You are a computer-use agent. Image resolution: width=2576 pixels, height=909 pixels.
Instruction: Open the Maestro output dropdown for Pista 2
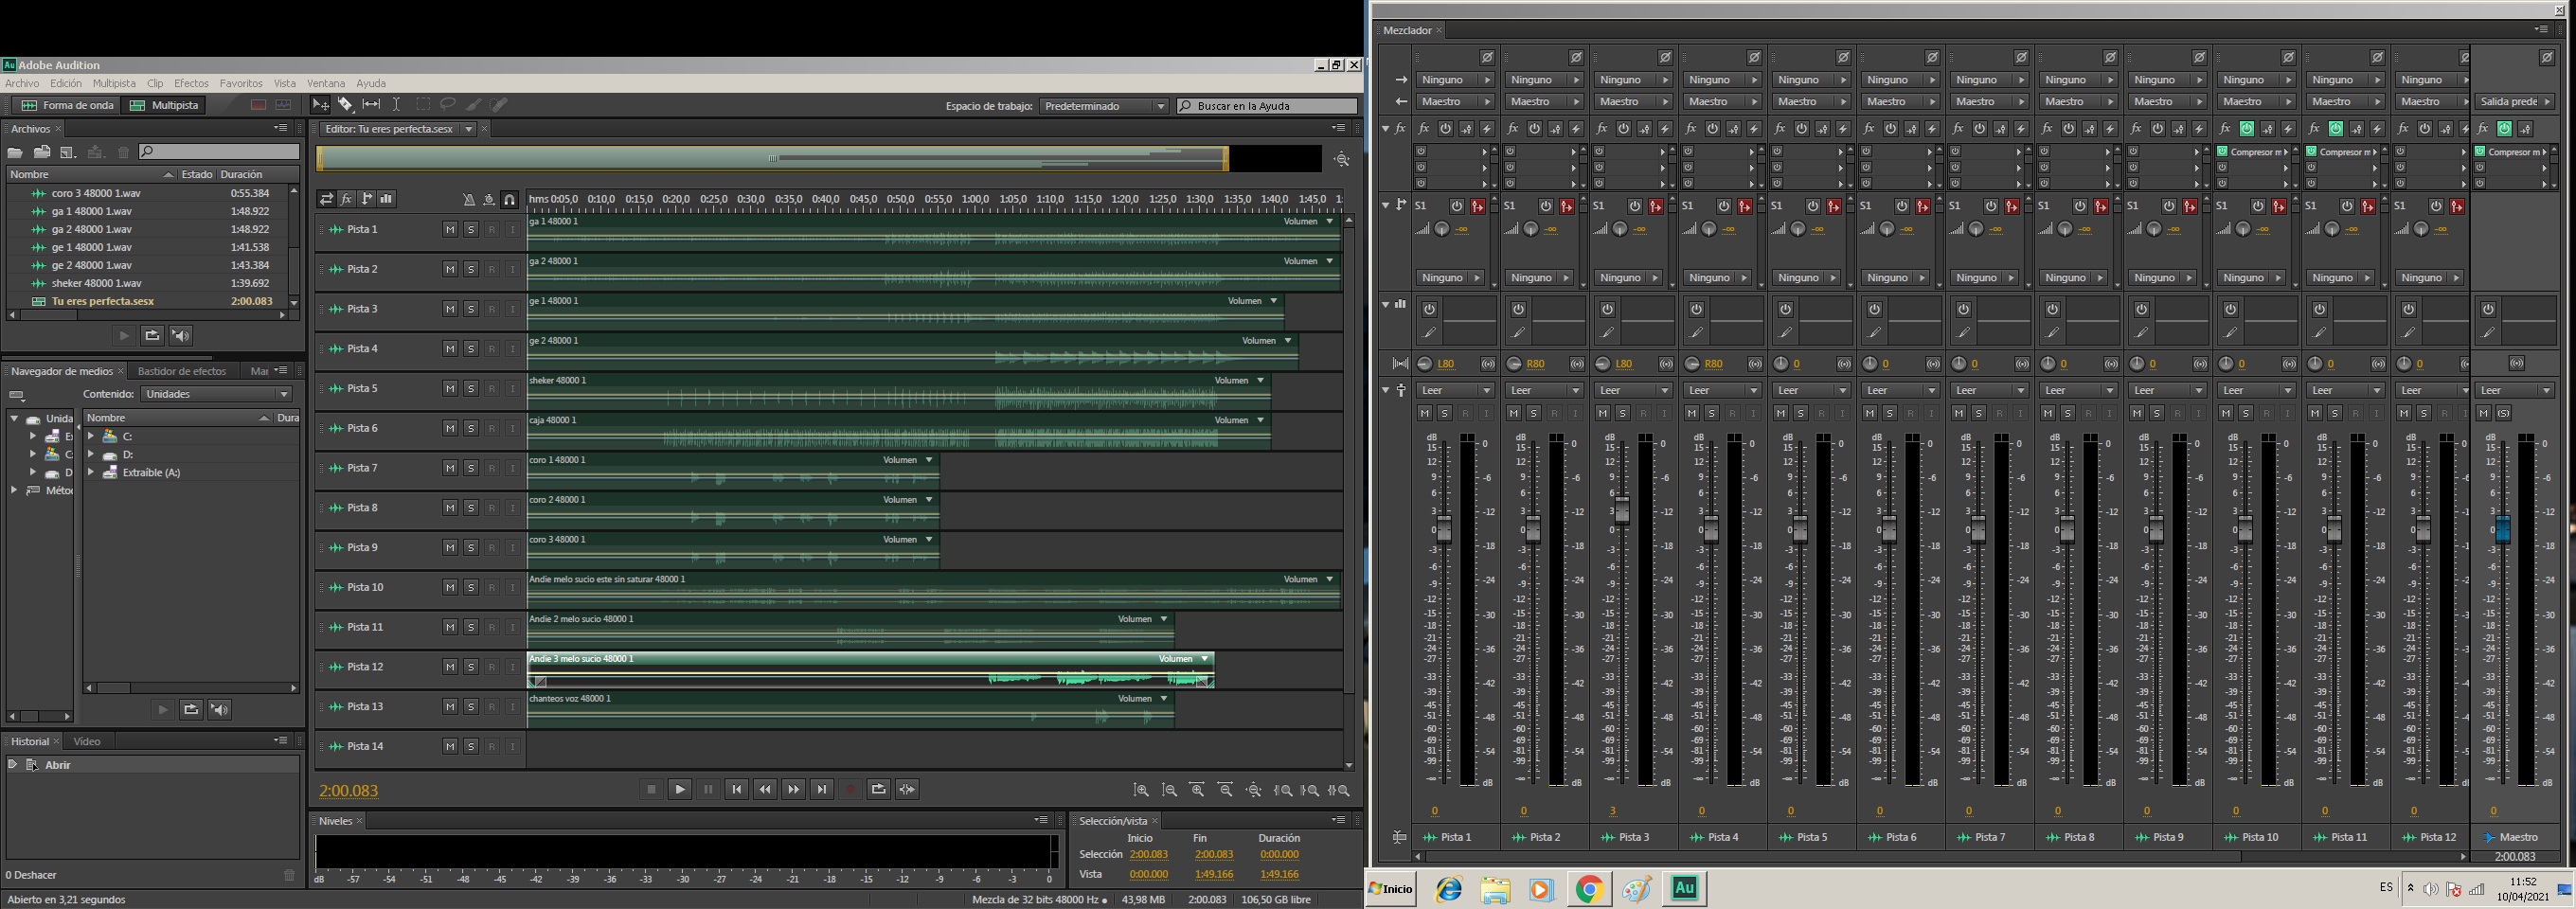1543,101
